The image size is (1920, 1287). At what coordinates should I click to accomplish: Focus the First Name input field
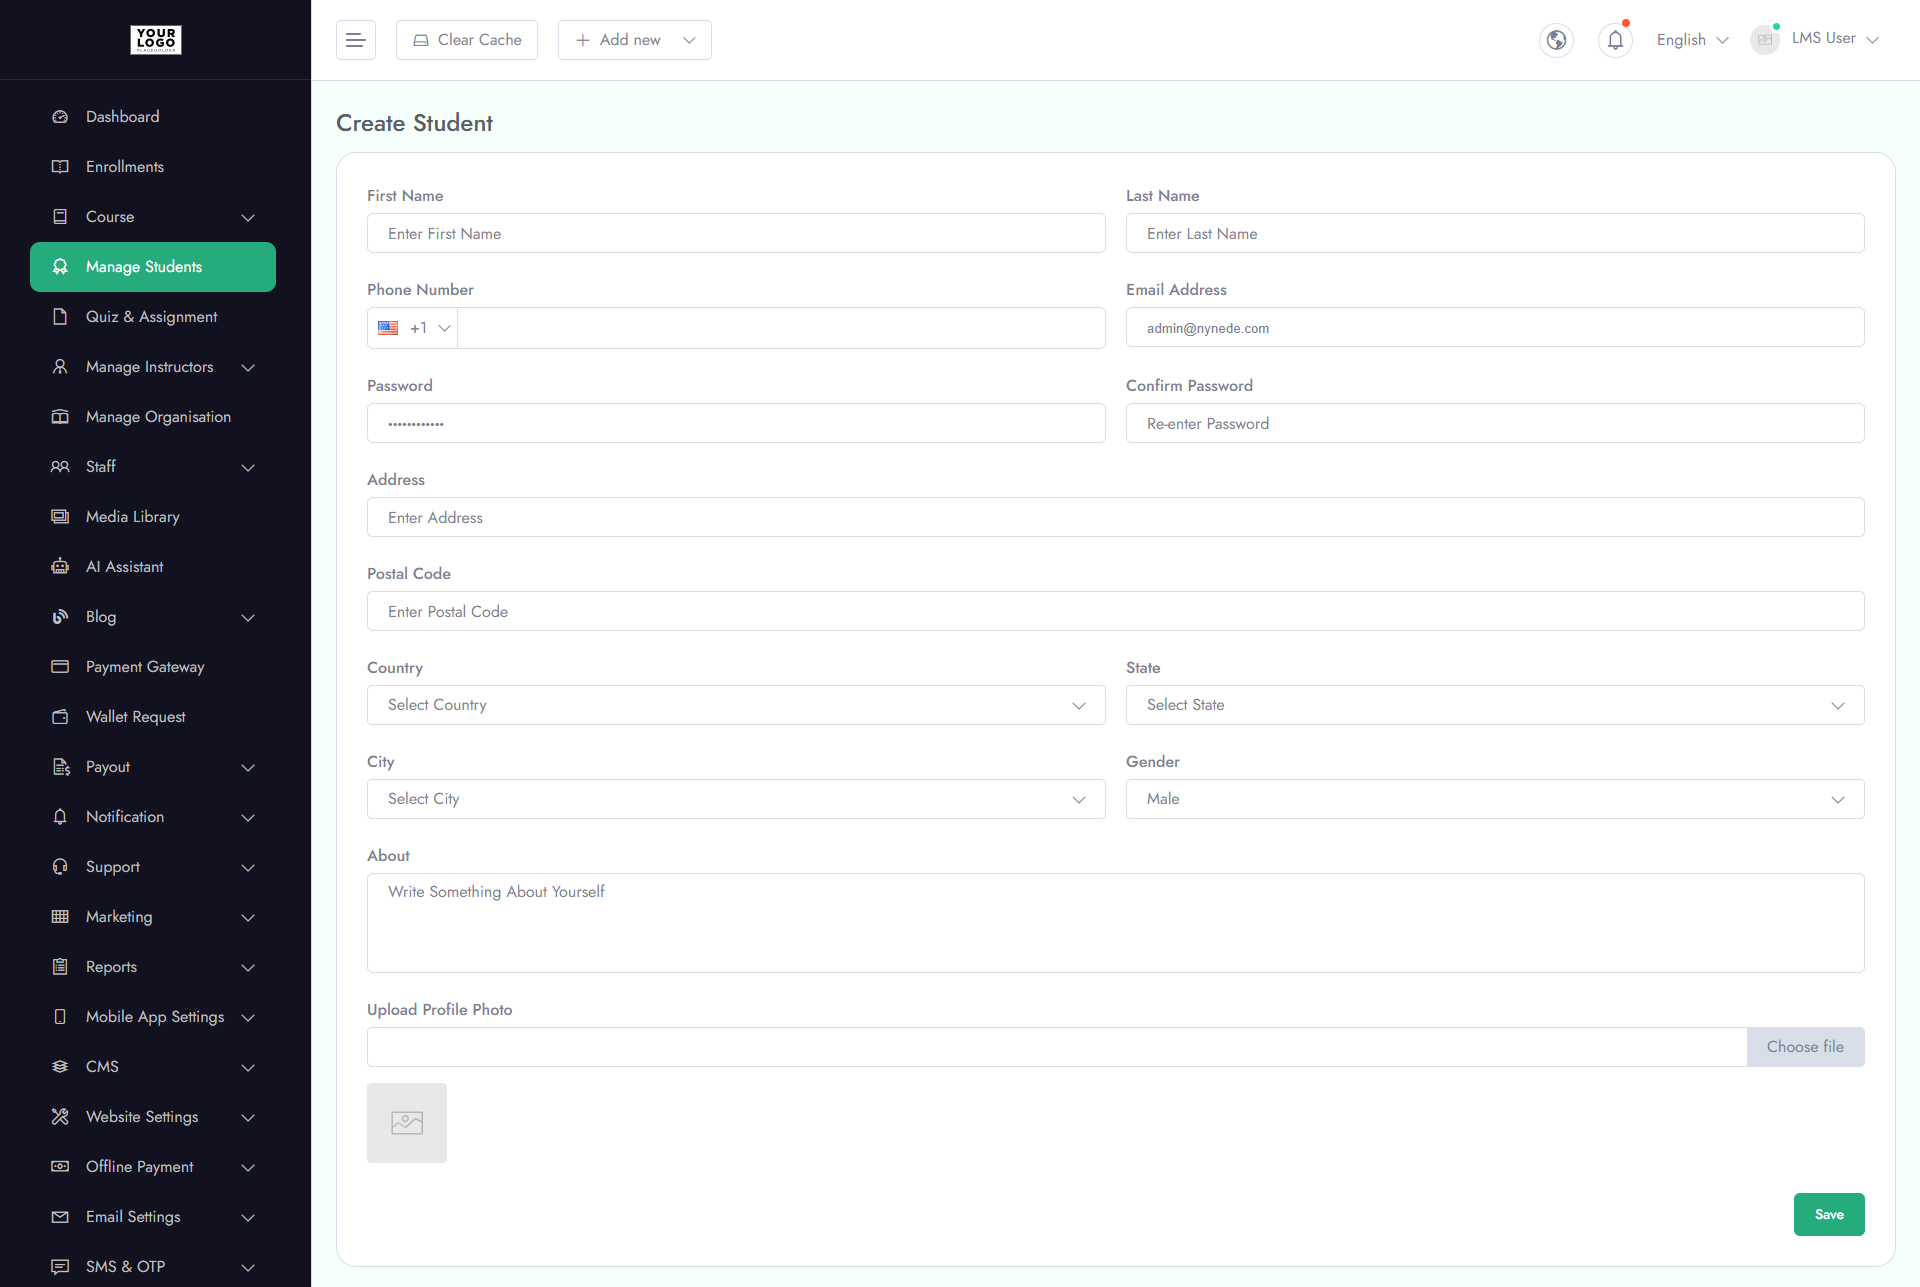[736, 233]
